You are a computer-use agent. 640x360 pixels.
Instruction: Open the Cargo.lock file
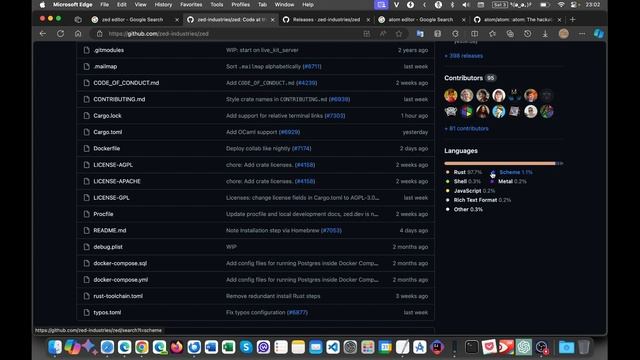click(107, 116)
